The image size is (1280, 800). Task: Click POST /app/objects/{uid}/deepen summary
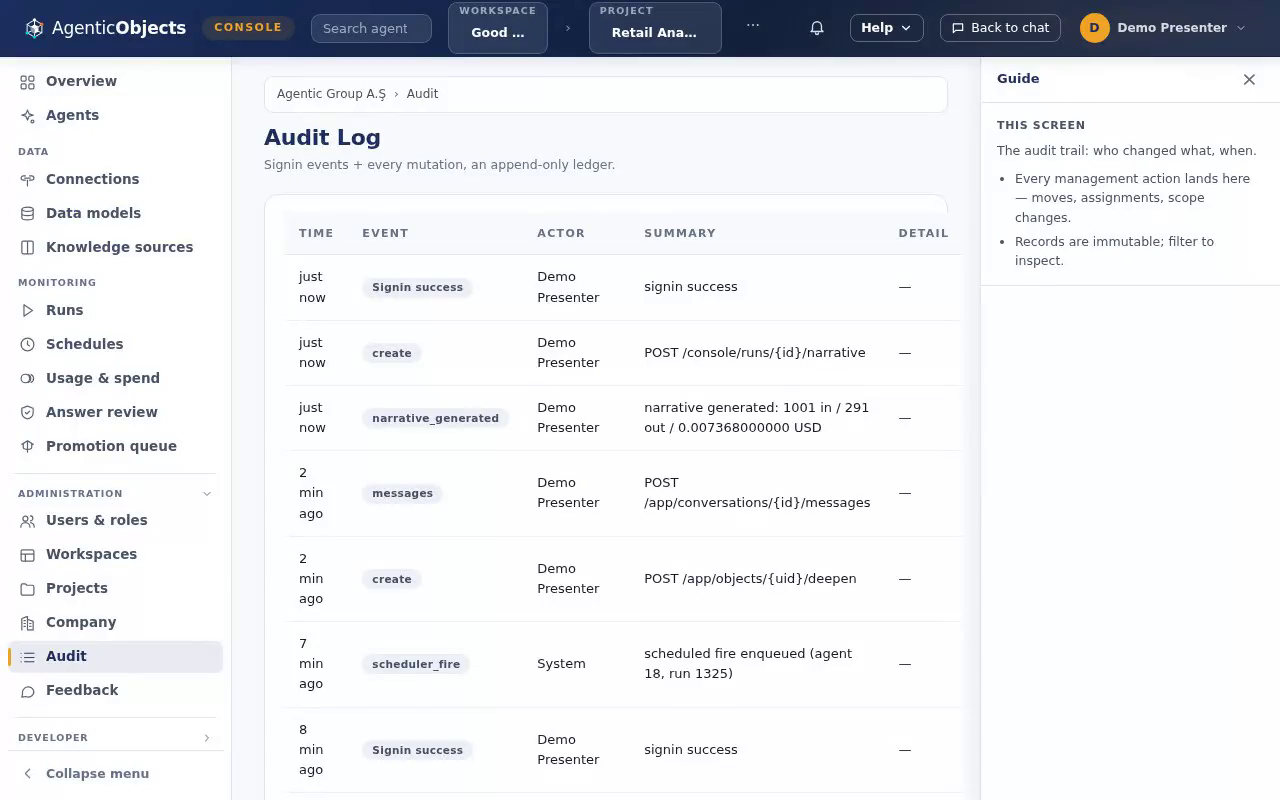[x=750, y=579]
